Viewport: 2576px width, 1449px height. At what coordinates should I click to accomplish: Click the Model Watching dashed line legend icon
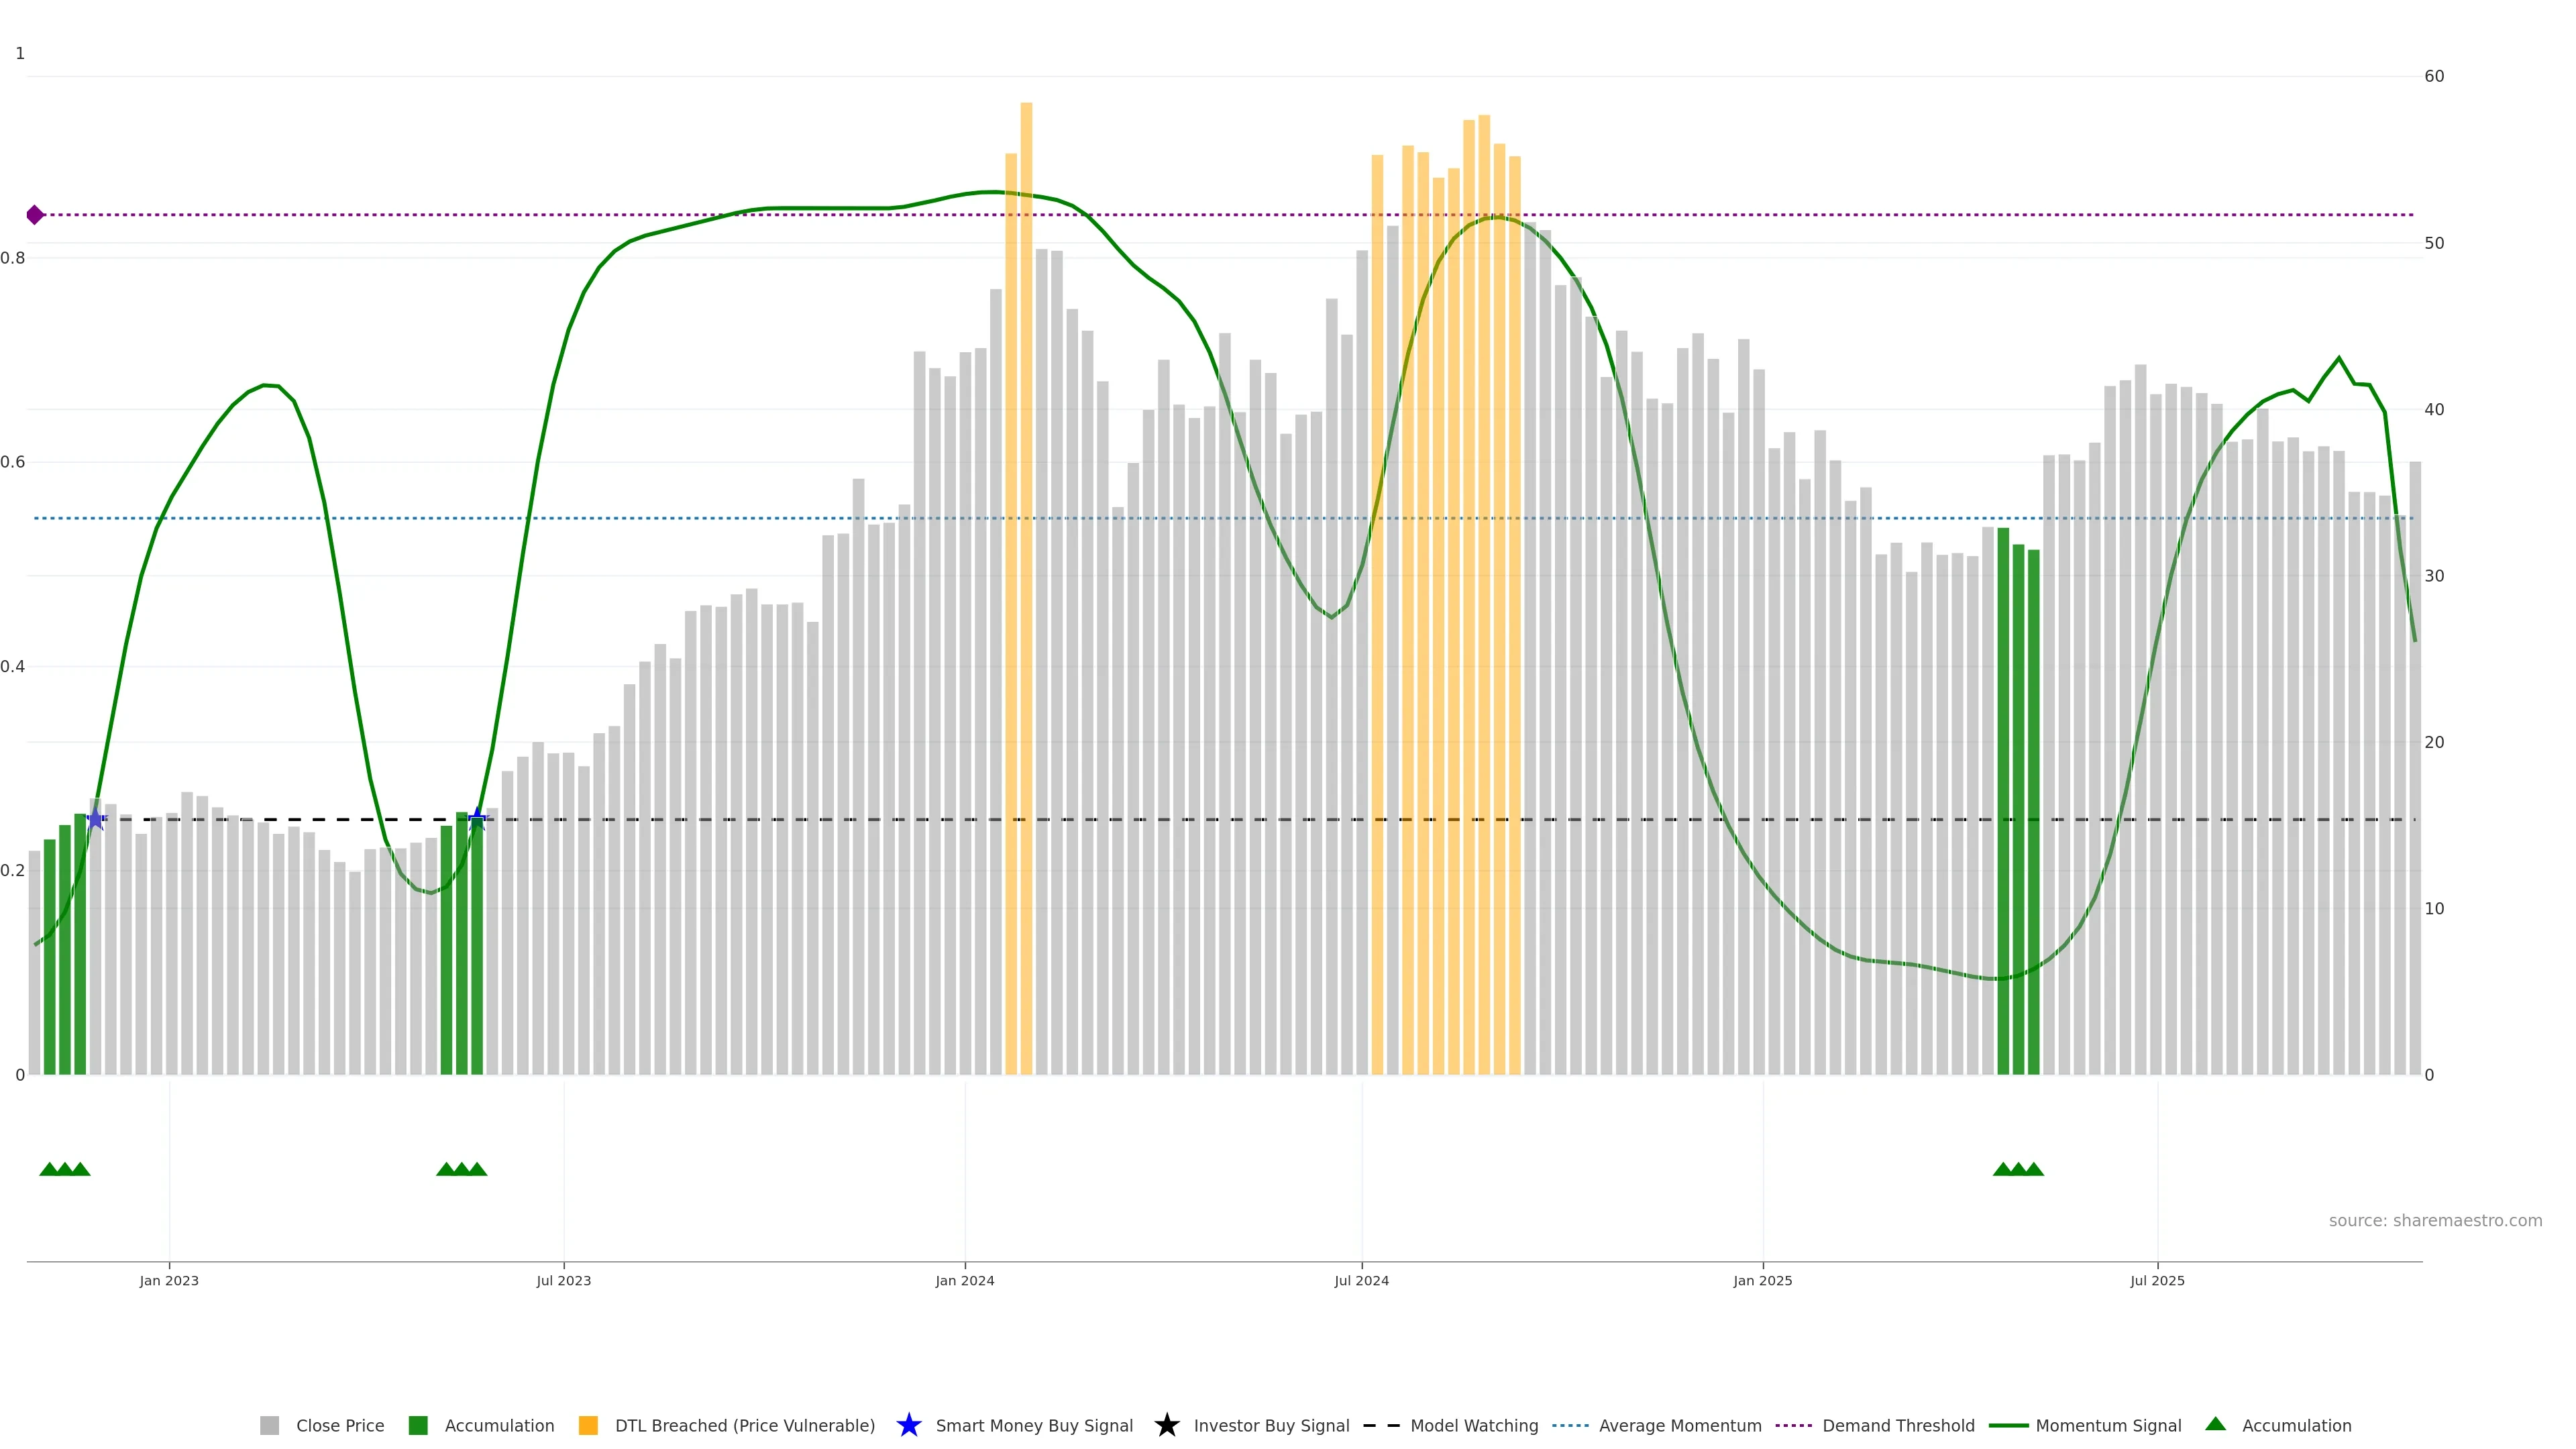(1381, 1425)
